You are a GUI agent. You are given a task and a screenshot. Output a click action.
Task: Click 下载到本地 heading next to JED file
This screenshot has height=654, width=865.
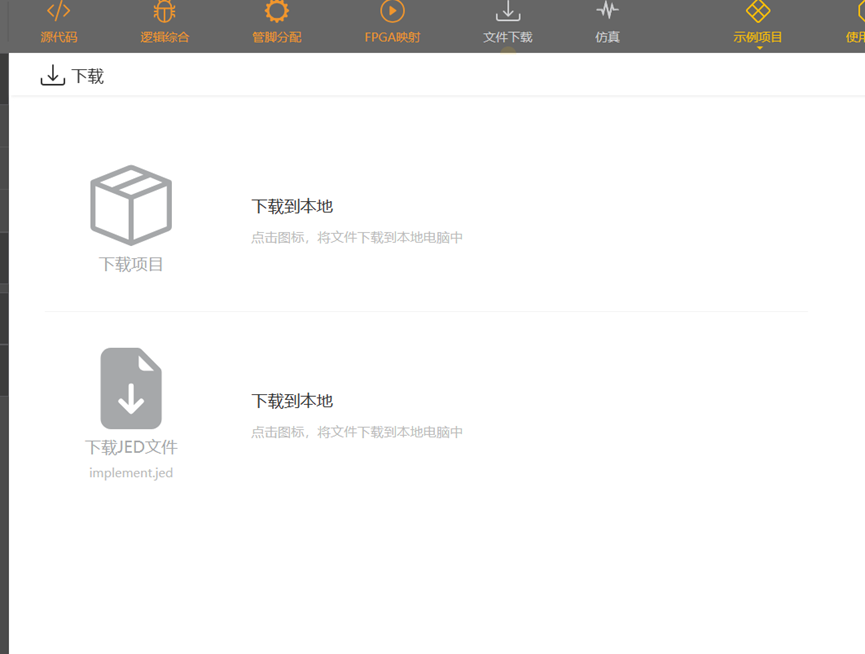tap(292, 401)
